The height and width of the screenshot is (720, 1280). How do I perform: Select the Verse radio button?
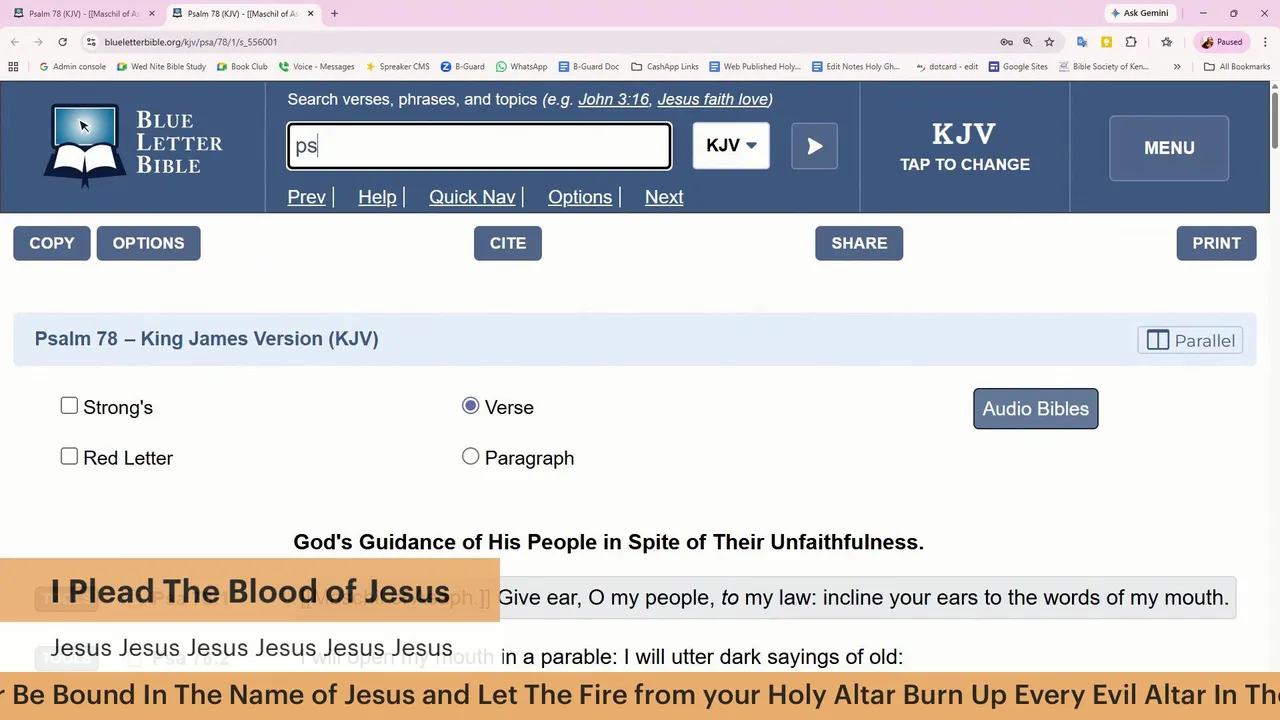pos(471,405)
